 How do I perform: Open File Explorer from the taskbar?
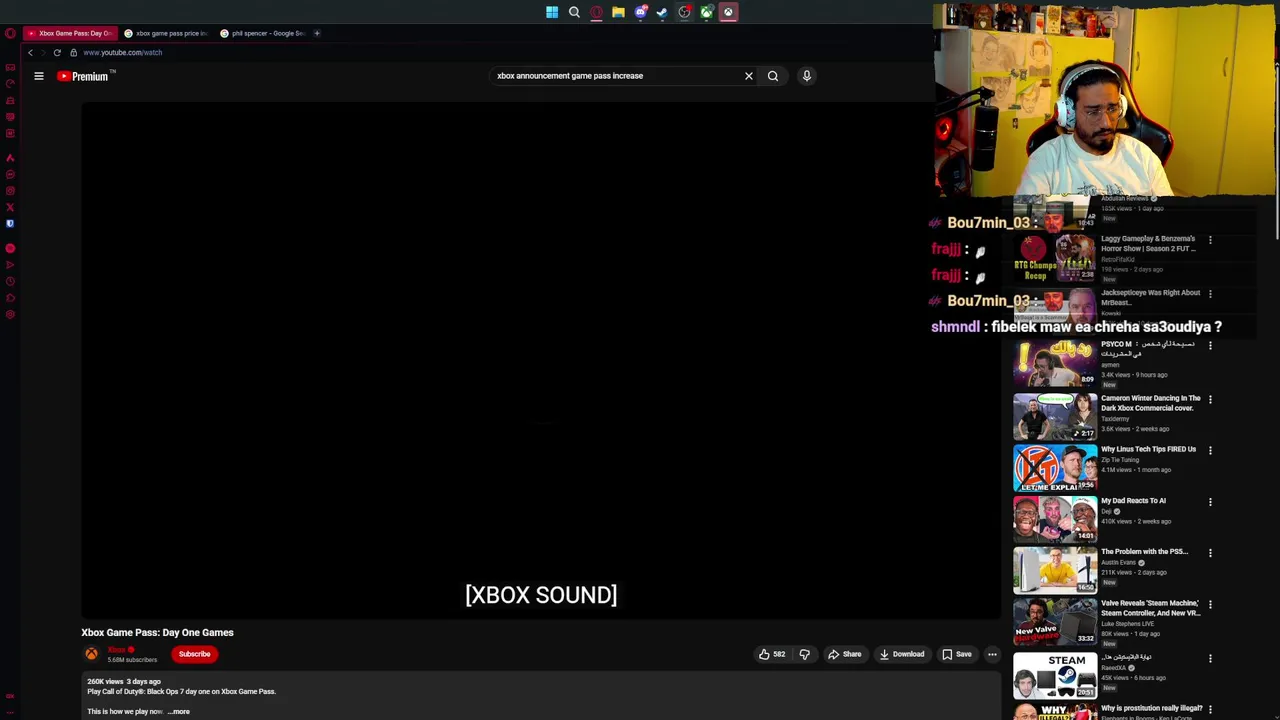[x=618, y=12]
